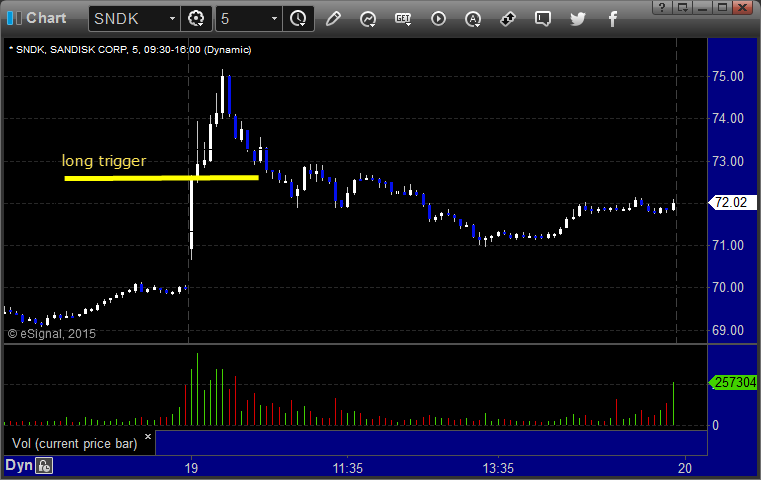The image size is (761, 480).
Task: Open the studies chart-line icon menu
Action: pyautogui.click(x=368, y=19)
